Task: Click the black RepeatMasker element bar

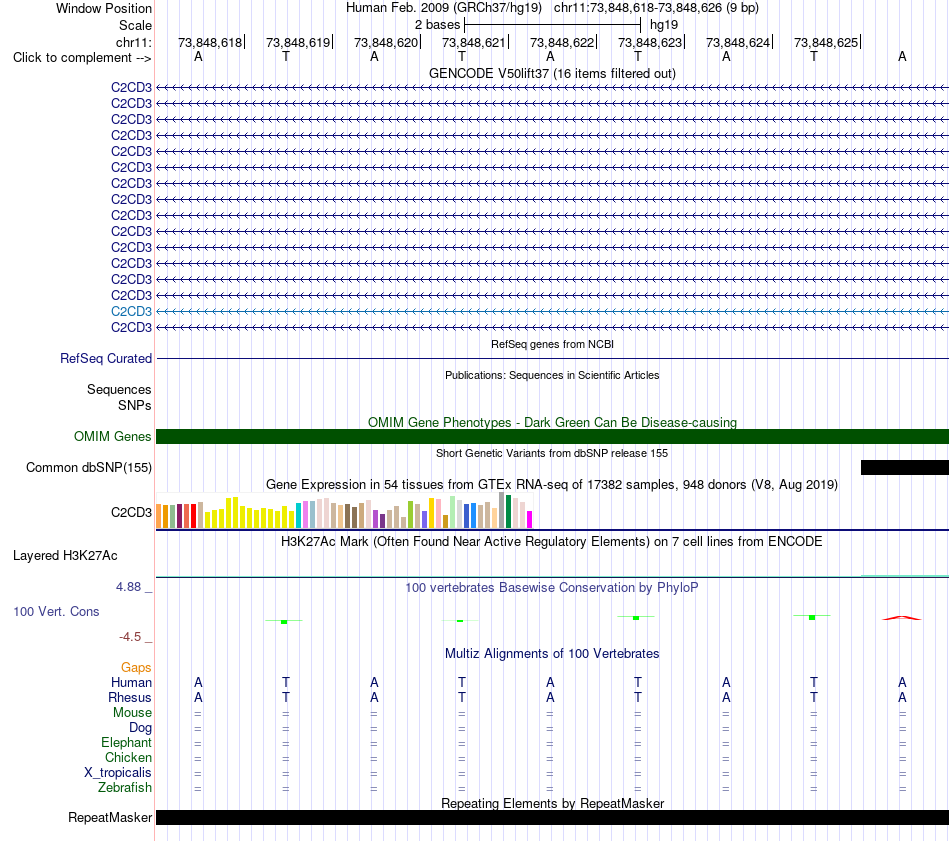Action: tap(552, 817)
